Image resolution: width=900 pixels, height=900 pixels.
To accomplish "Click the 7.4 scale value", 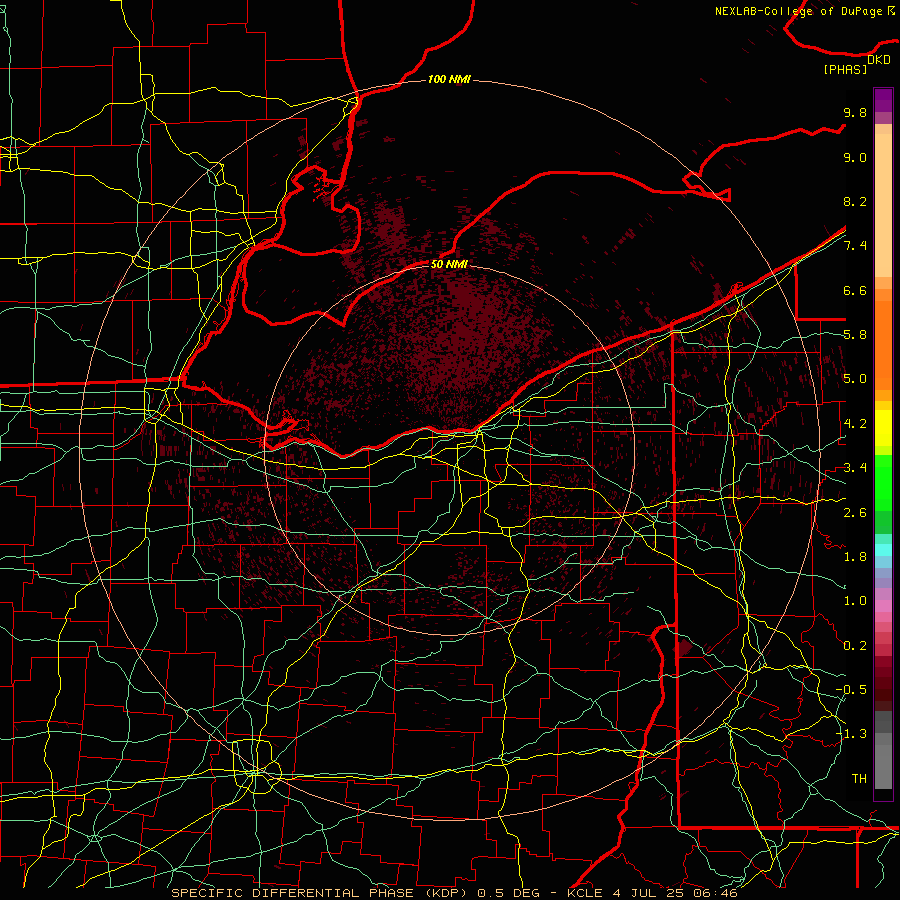I will click(855, 246).
